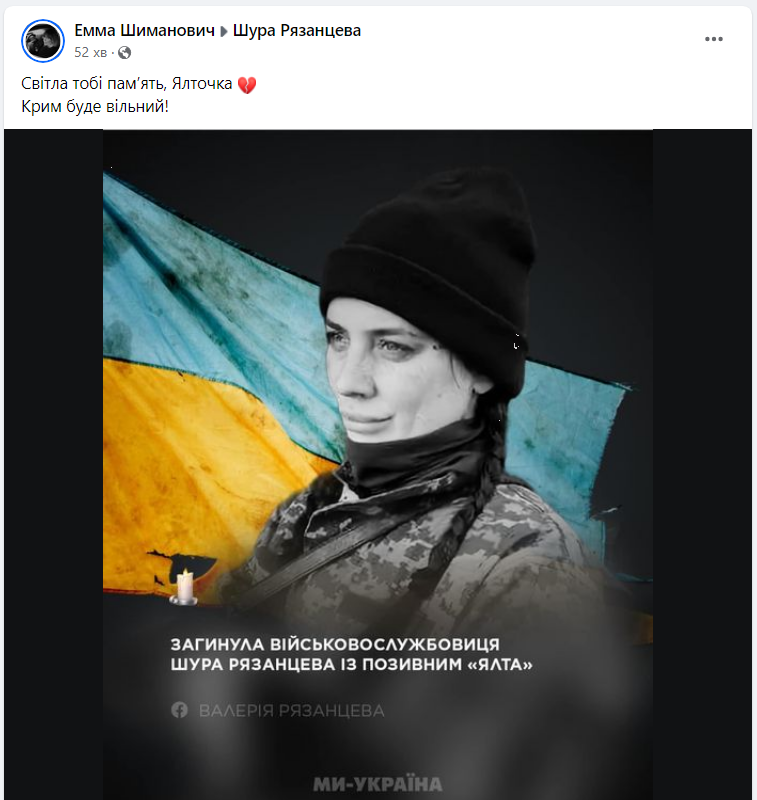Click the public globe audience icon
The width and height of the screenshot is (757, 800).
124,53
